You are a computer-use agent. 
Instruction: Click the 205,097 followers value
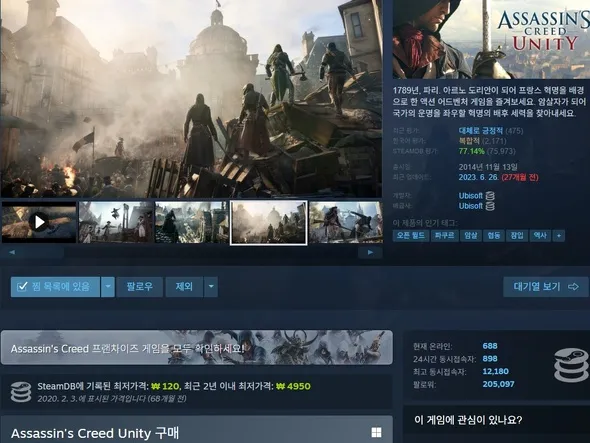(x=498, y=384)
